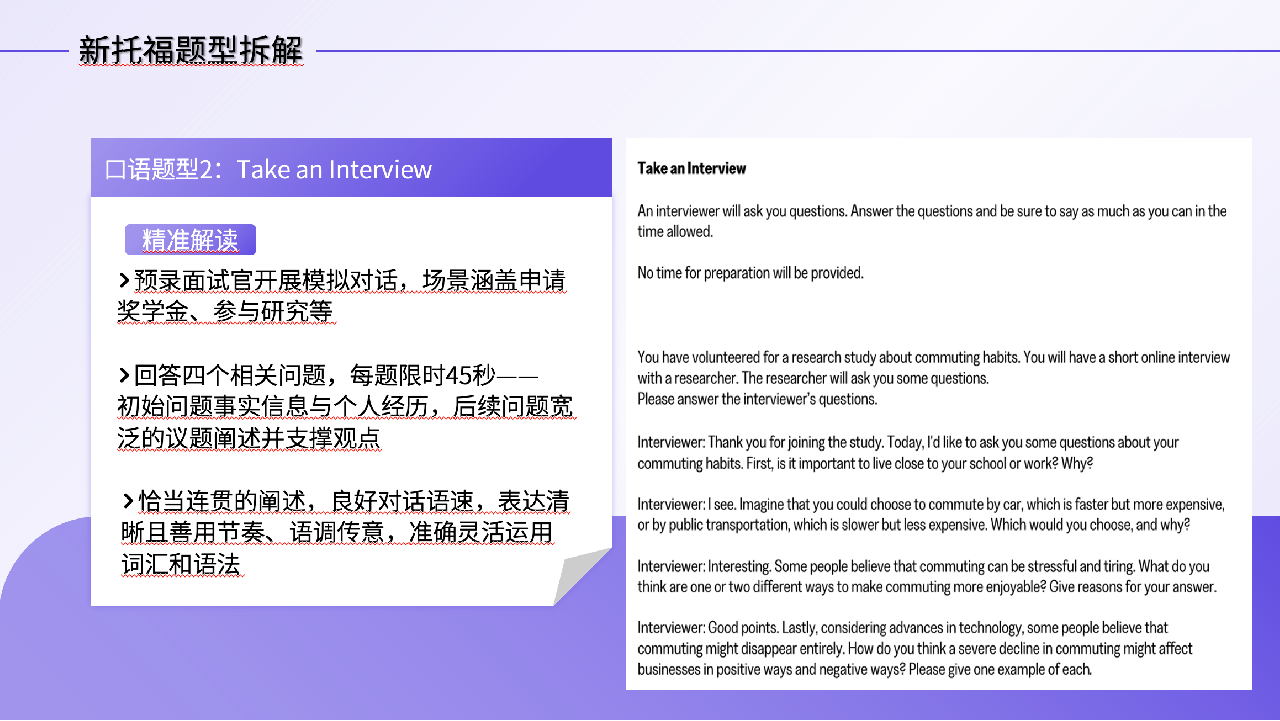Click the bullet text starting 恰当连贯的阐述
The height and width of the screenshot is (721, 1280).
(x=346, y=501)
